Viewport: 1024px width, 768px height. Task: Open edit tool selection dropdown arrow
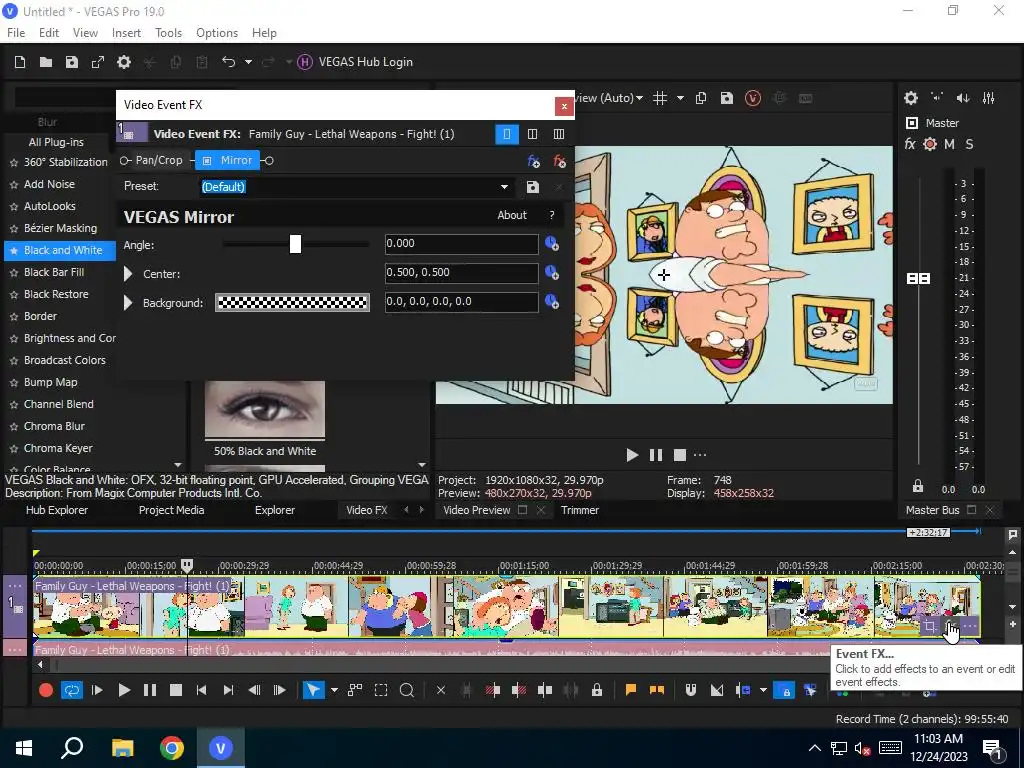[x=334, y=690]
